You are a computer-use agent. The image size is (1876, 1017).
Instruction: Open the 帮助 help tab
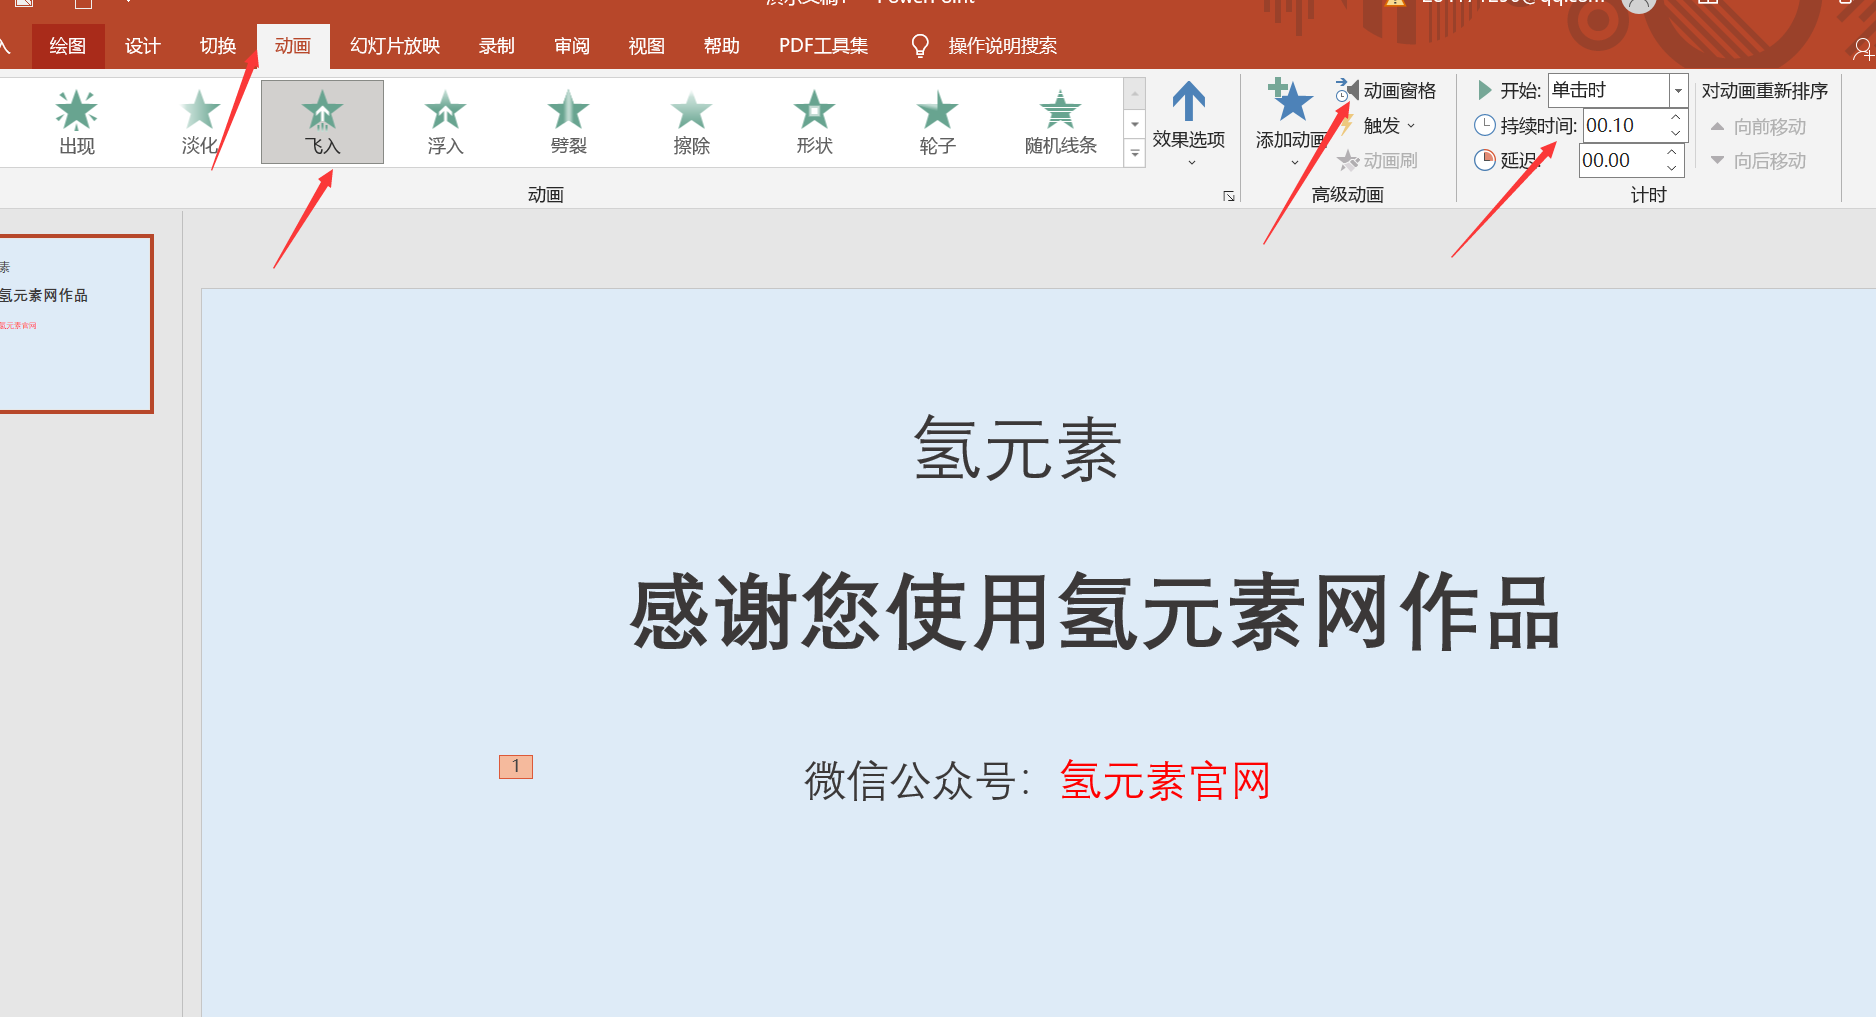pyautogui.click(x=722, y=46)
